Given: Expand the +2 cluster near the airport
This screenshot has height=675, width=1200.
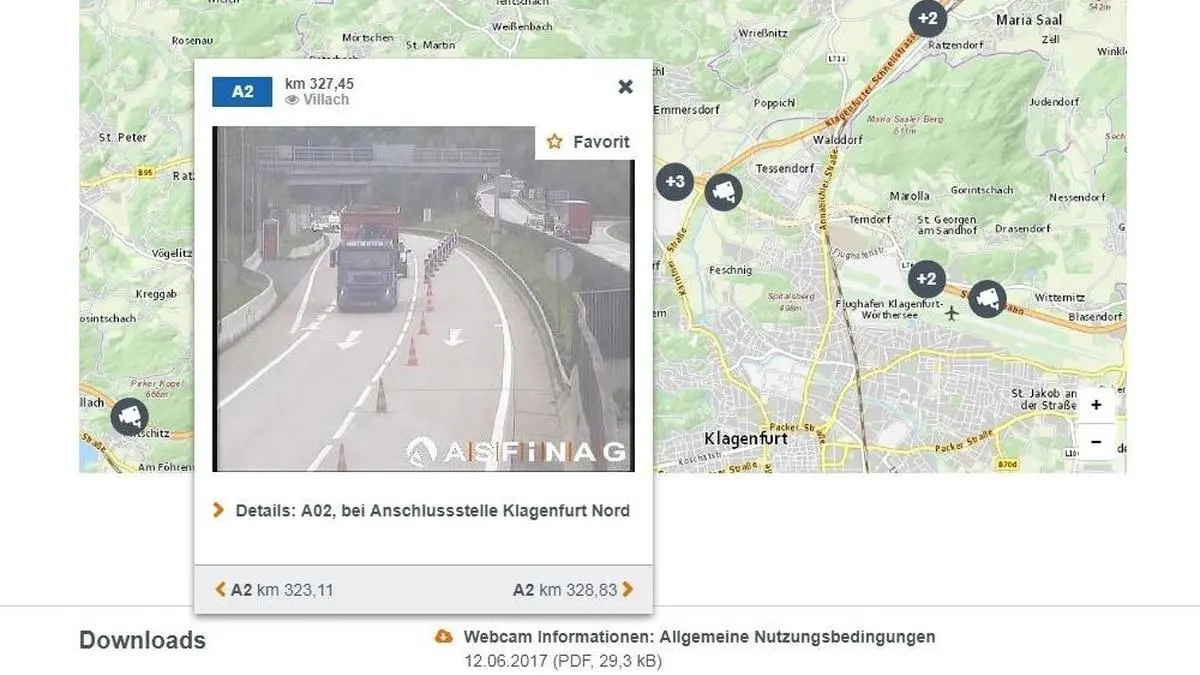Looking at the screenshot, I should point(927,280).
